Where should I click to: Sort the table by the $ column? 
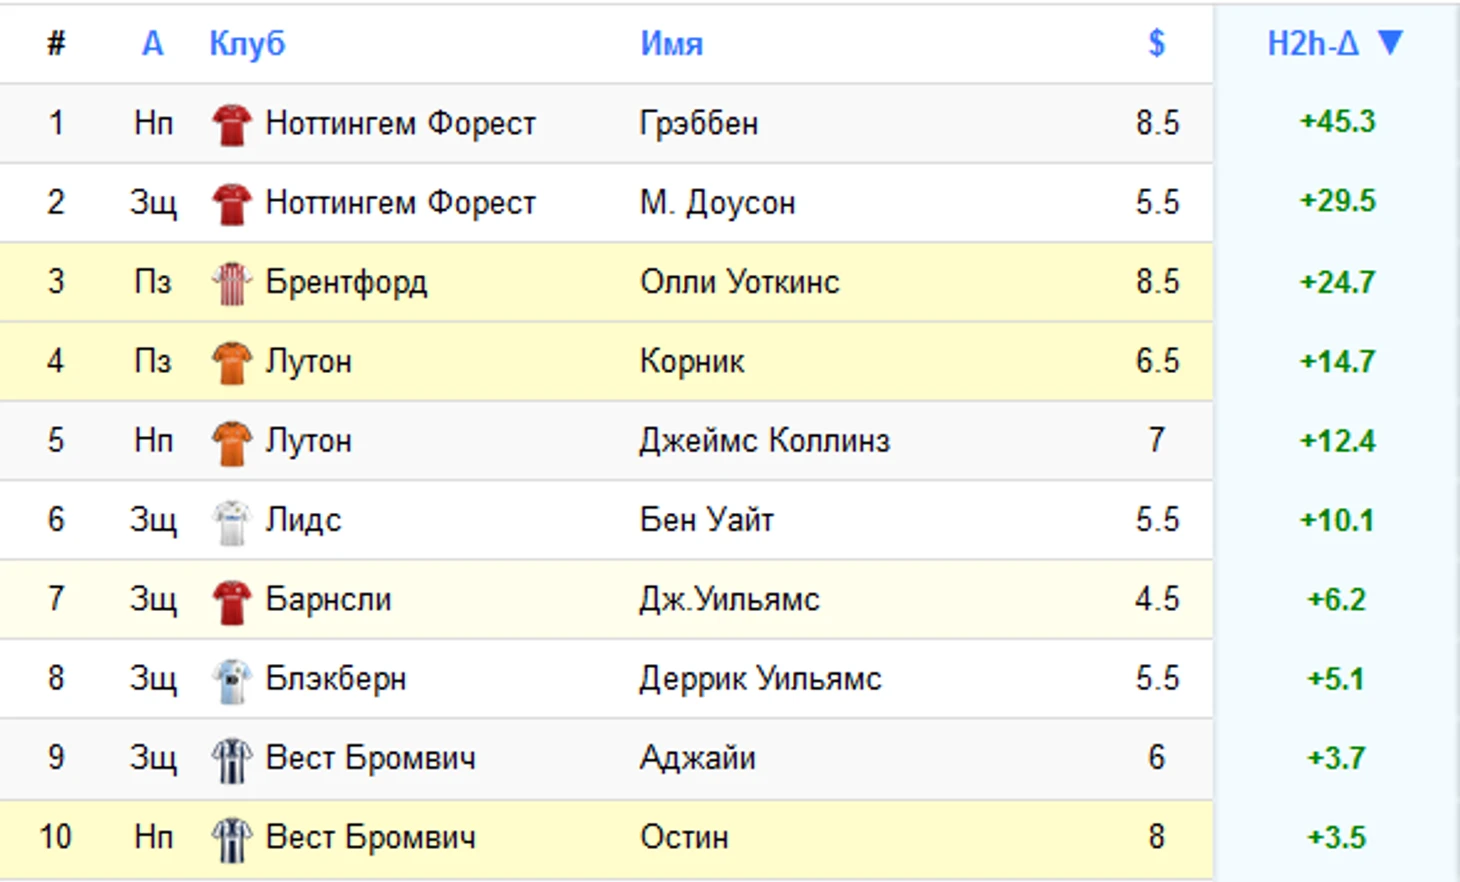point(1157,43)
